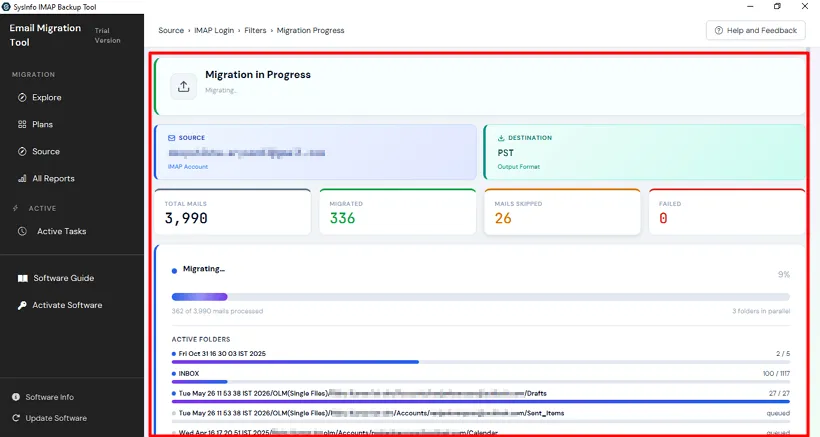Click the Failed 0 card
This screenshot has width=820, height=437.
coord(727,212)
